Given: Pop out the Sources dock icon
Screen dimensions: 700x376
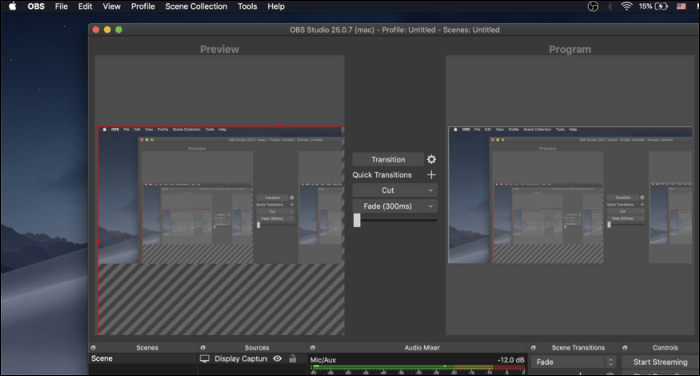Looking at the screenshot, I should click(x=203, y=347).
